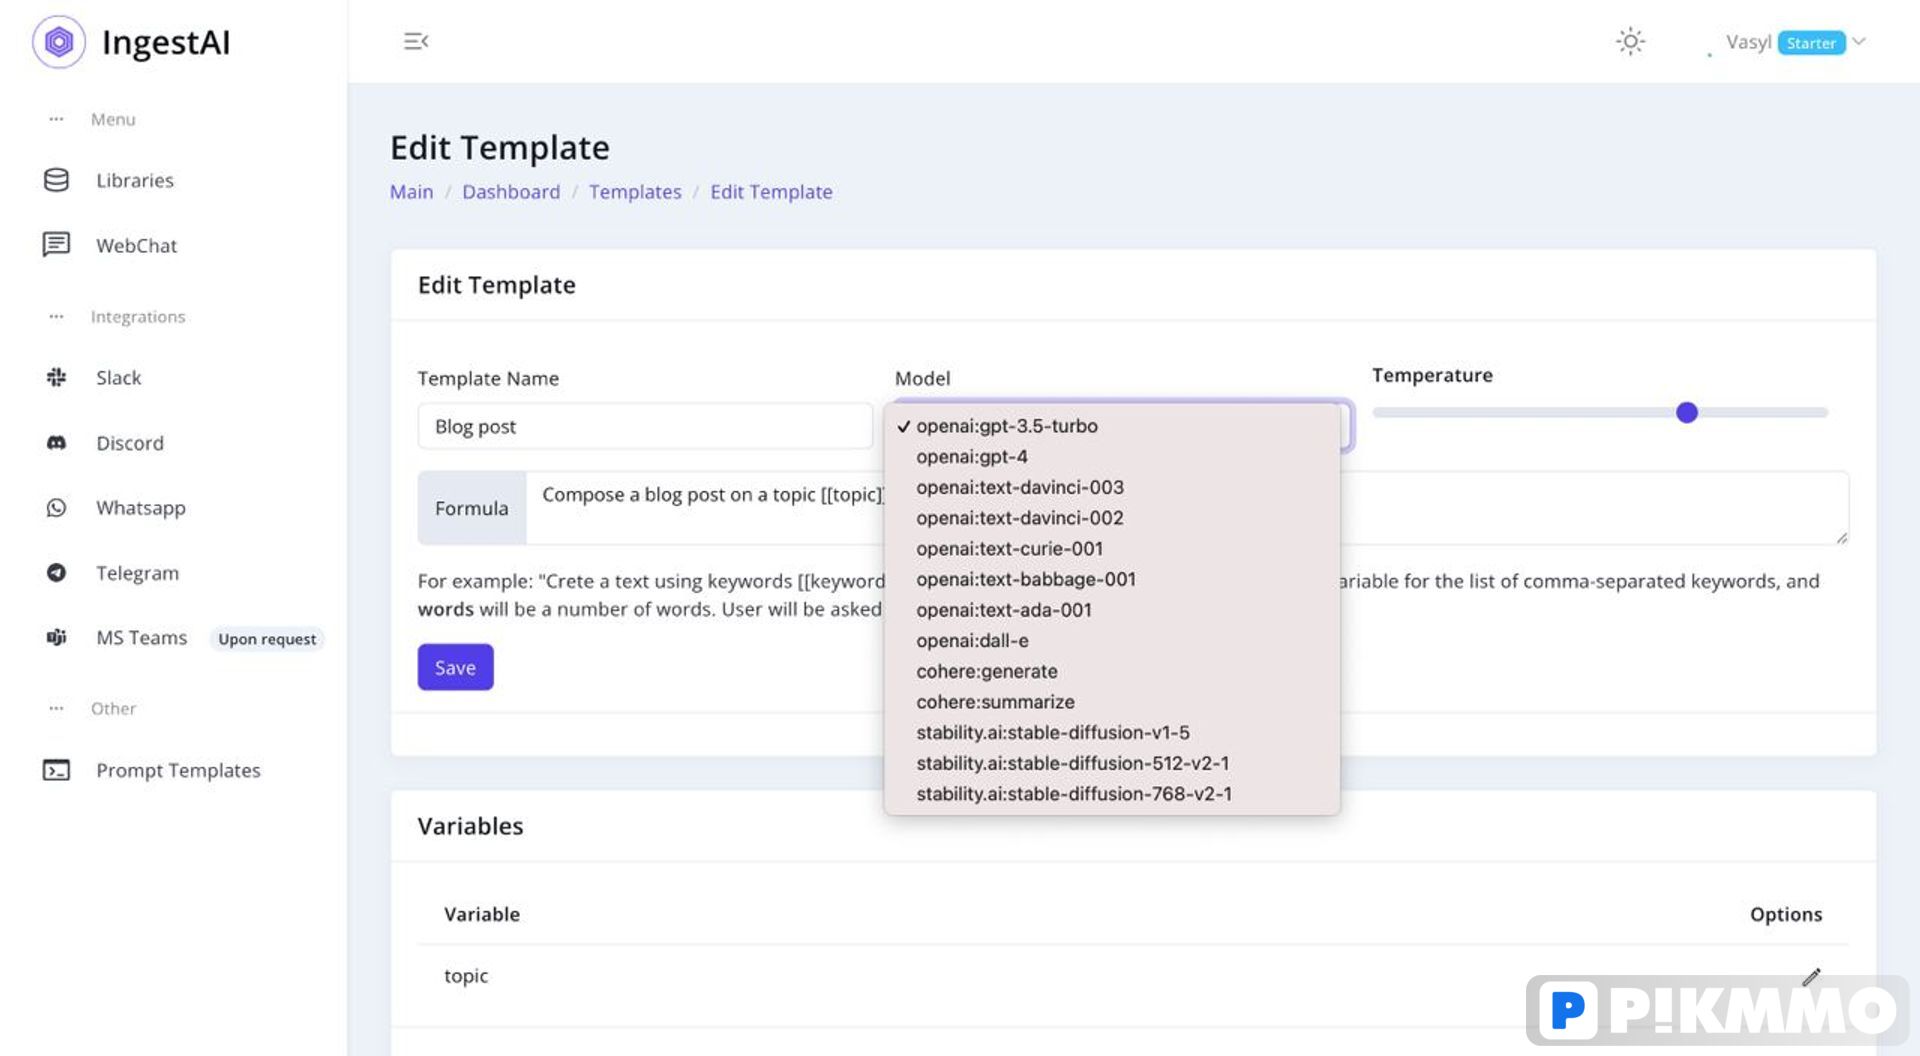Open Slack integration page
1920x1056 pixels.
coord(118,377)
